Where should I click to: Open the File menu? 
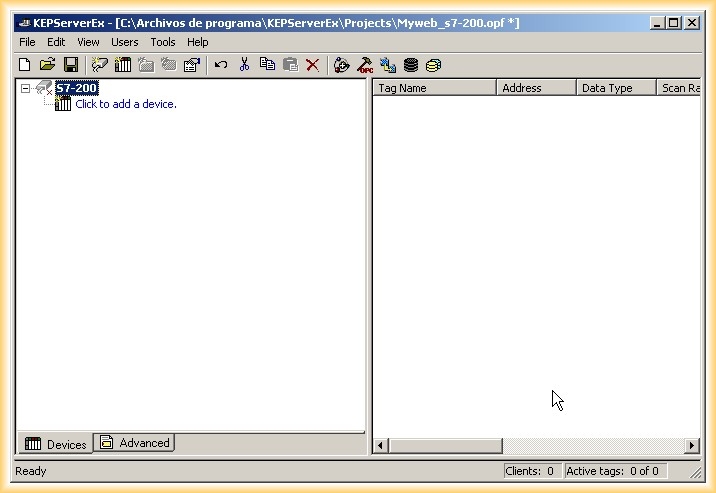27,42
